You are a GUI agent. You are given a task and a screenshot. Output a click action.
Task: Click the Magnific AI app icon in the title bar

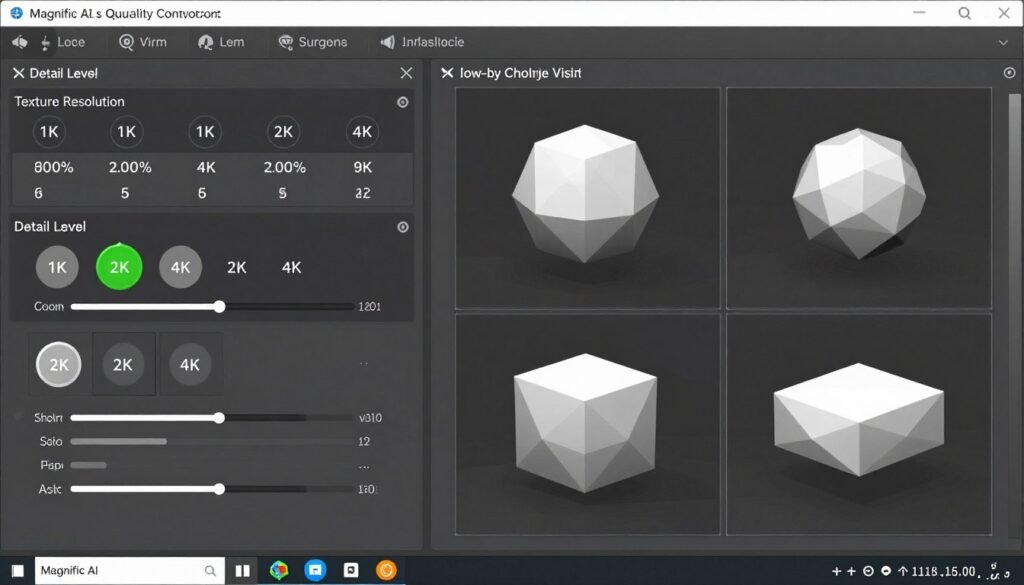point(16,13)
